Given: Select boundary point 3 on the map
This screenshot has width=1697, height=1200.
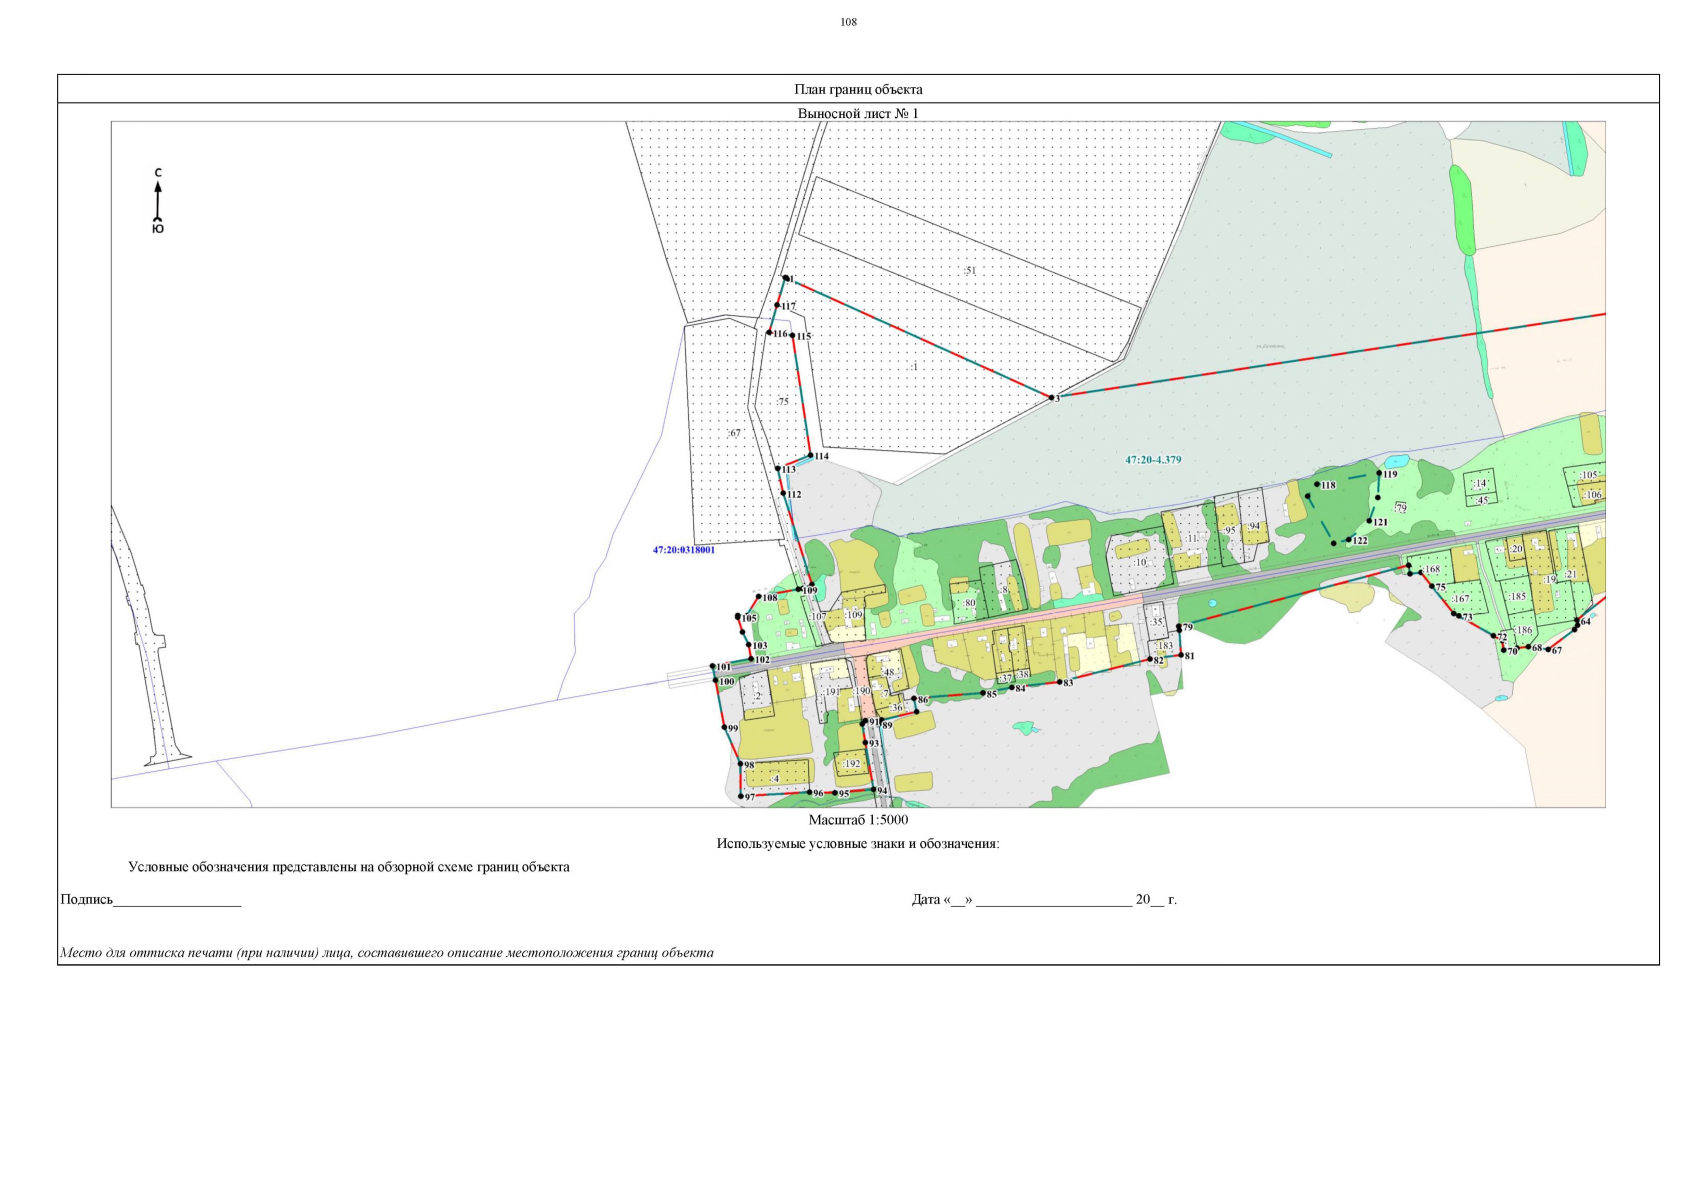Looking at the screenshot, I should pos(1050,398).
